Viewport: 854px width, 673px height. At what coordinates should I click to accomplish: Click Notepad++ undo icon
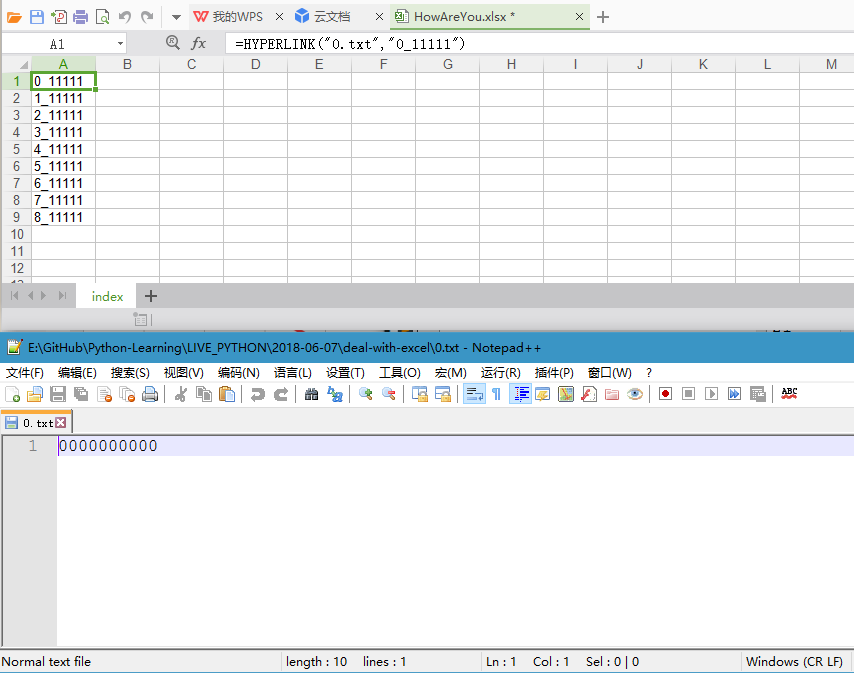point(258,394)
